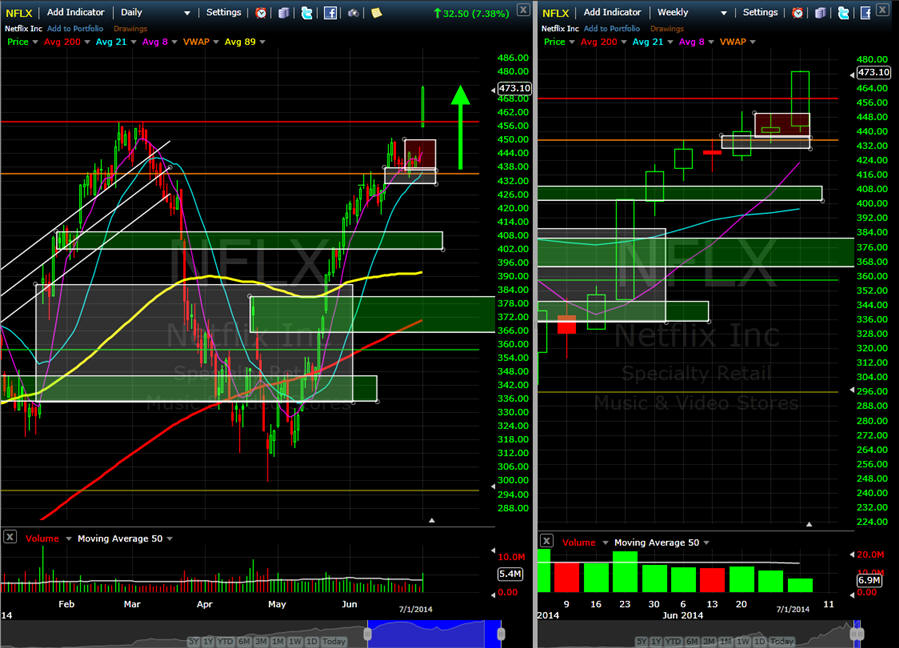899x648 pixels.
Task: Select 3M range in Daily chart
Action: click(x=261, y=641)
